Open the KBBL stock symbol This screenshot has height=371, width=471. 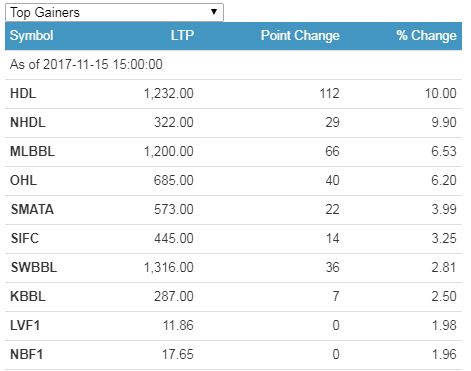pyautogui.click(x=28, y=296)
